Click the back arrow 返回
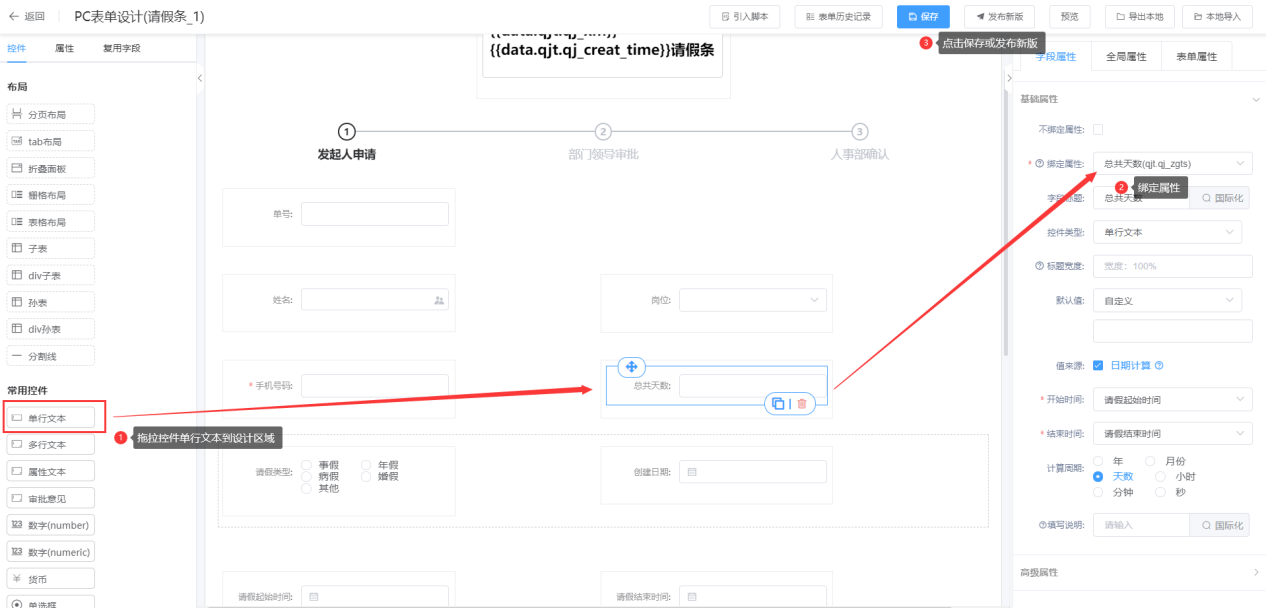The width and height of the screenshot is (1266, 608). (26, 16)
